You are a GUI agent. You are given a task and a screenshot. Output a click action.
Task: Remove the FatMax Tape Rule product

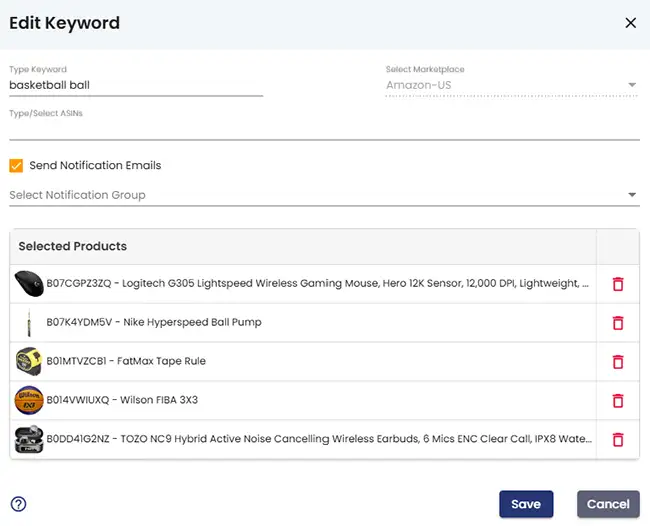click(x=618, y=361)
